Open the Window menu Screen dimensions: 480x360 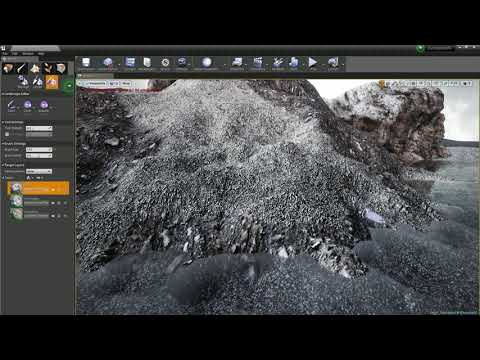[28, 54]
